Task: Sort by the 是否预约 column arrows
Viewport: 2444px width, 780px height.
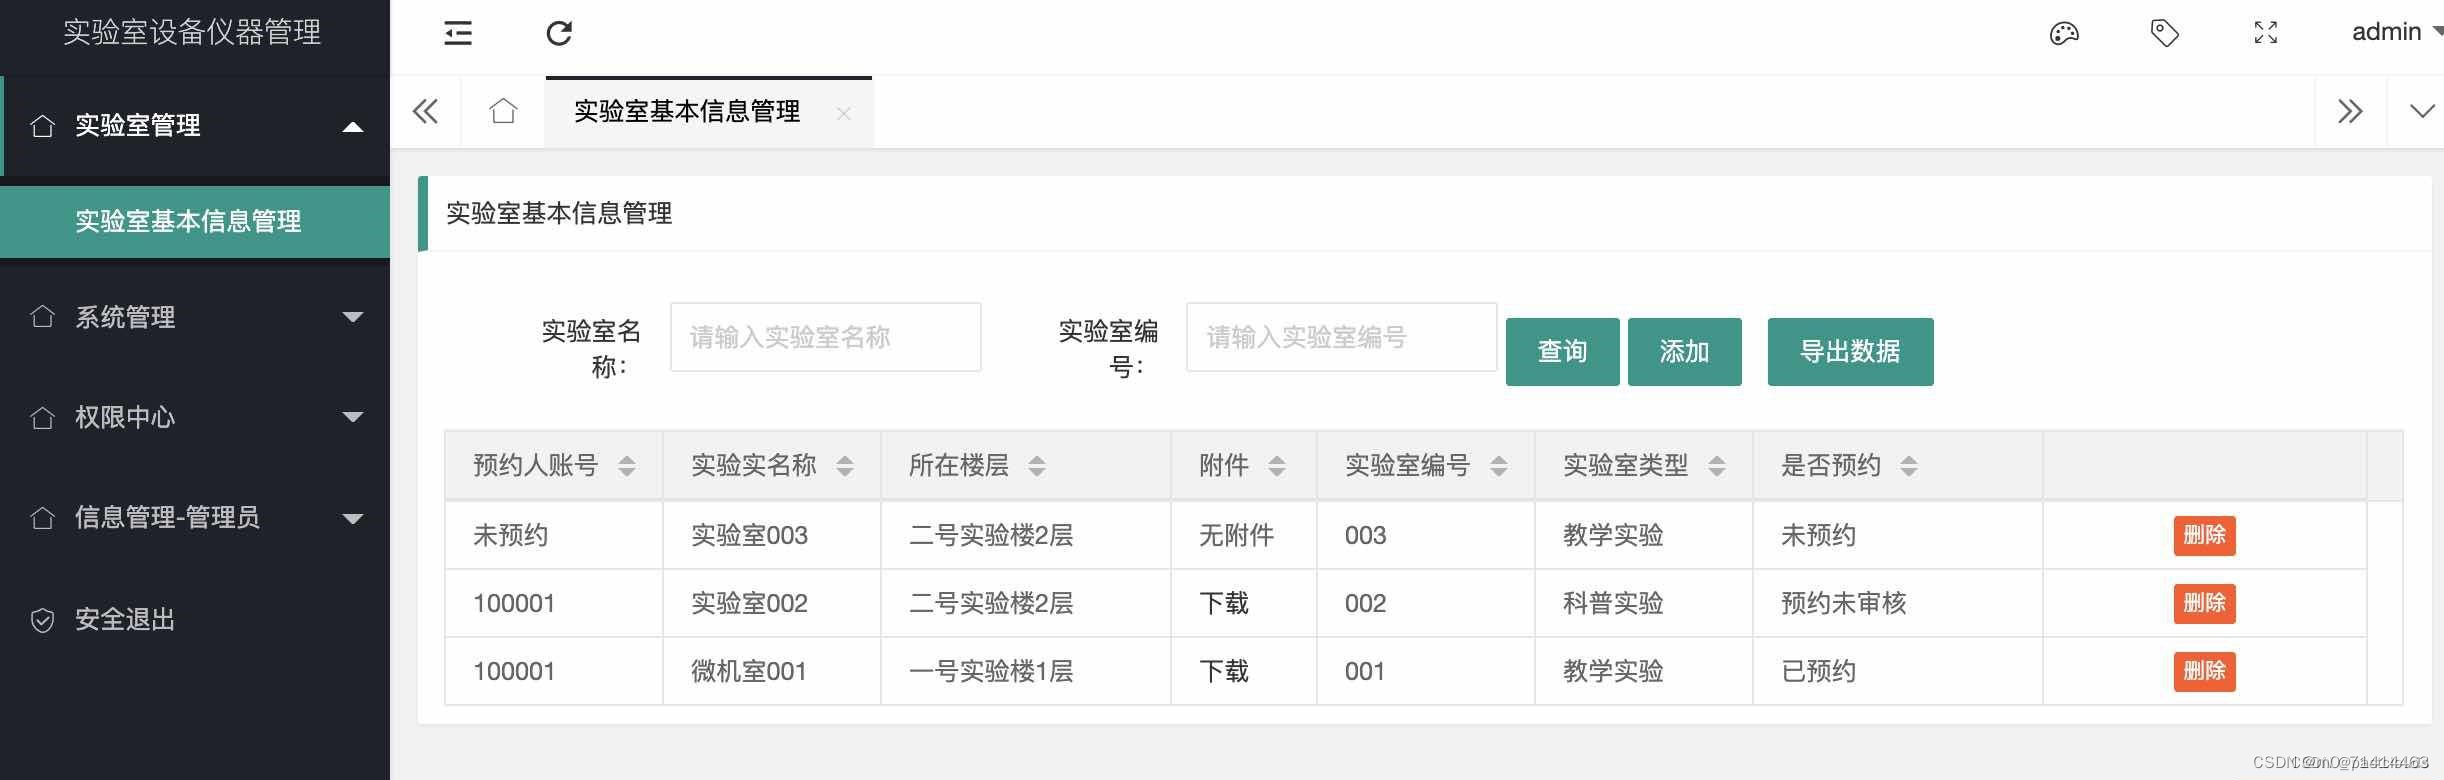Action: click(x=1909, y=466)
